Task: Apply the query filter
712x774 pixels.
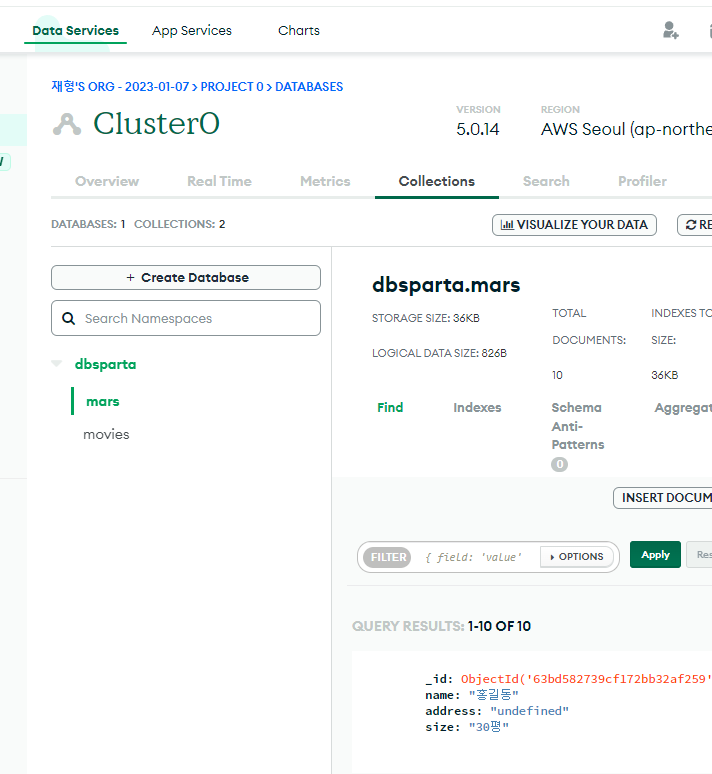Action: [x=655, y=555]
